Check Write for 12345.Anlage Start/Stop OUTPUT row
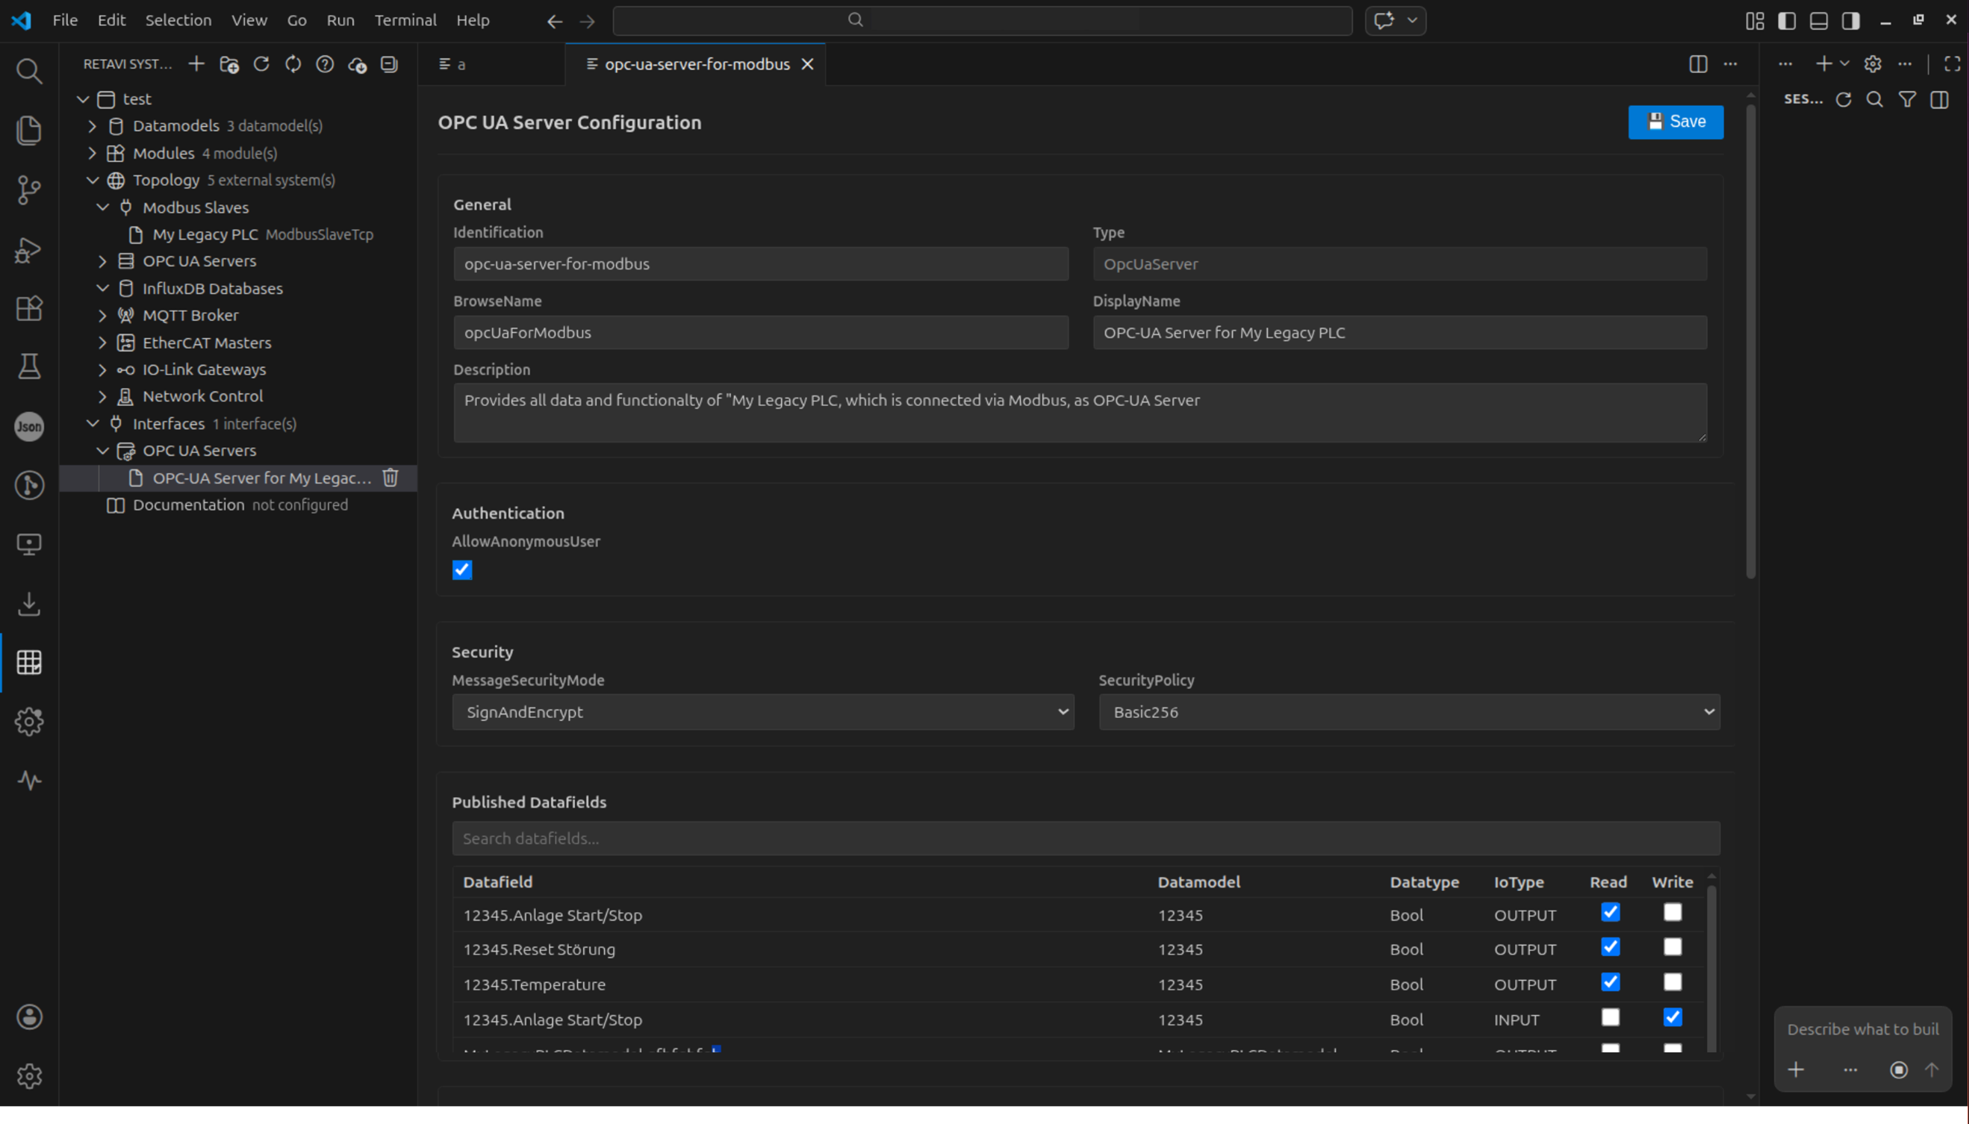1969x1124 pixels. pos(1673,912)
